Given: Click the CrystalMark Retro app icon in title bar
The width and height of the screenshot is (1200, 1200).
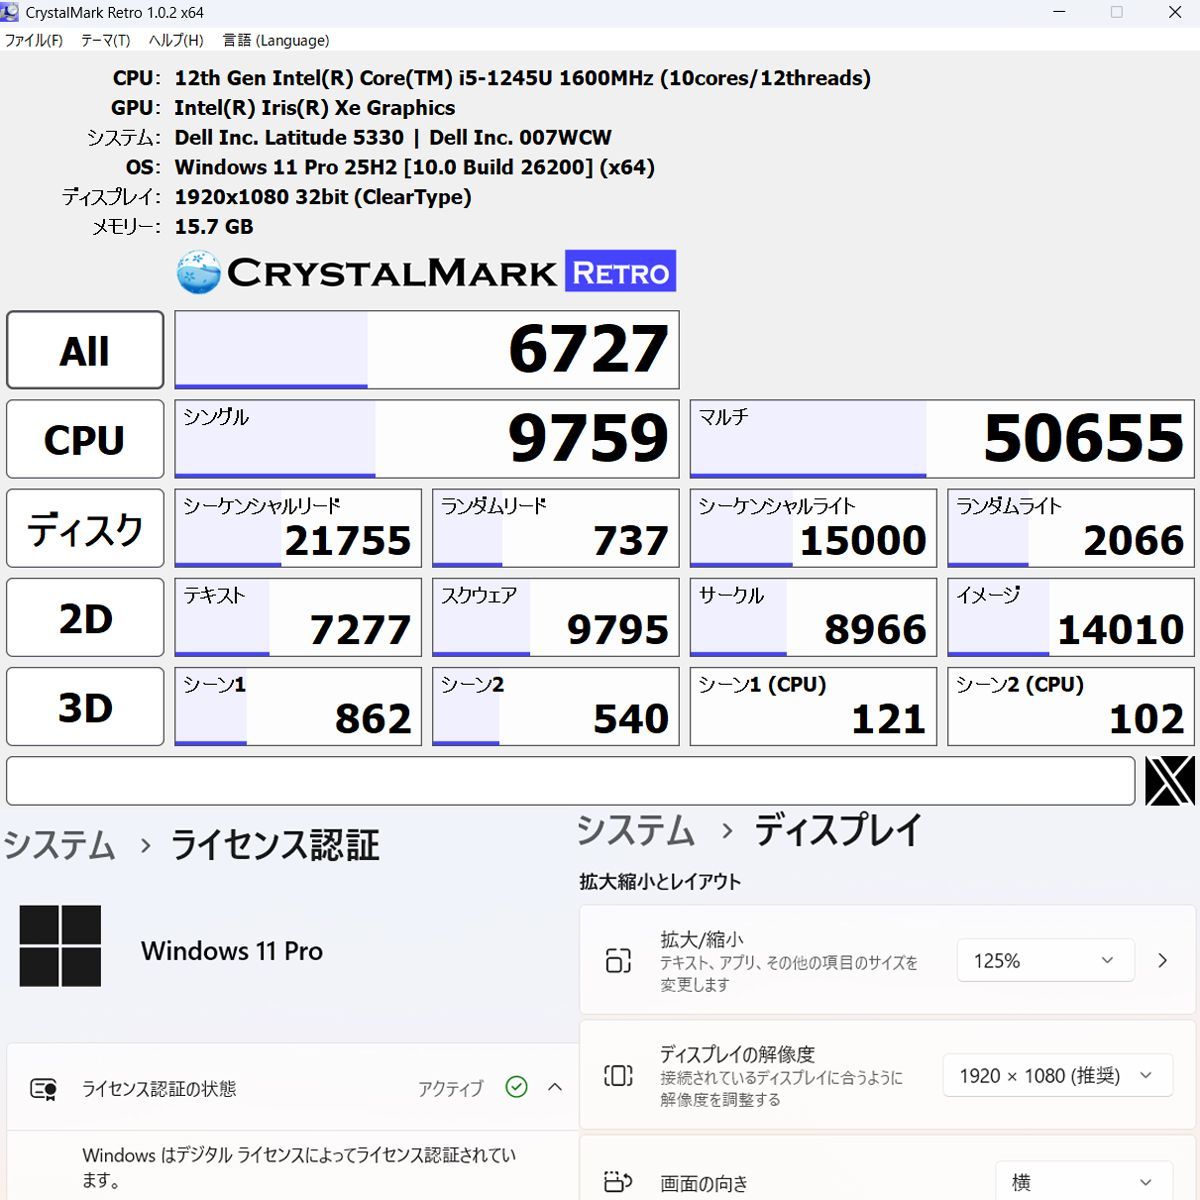Looking at the screenshot, I should [11, 13].
